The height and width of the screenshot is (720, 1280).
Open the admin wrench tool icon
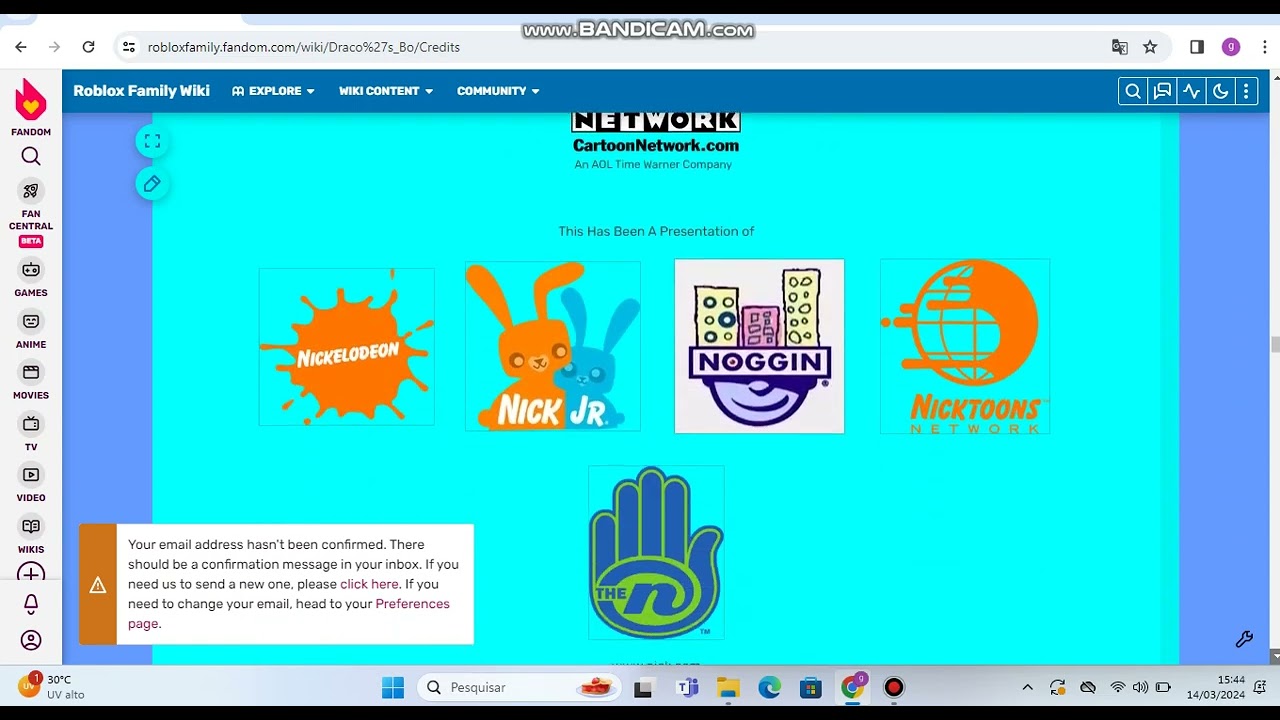tap(1244, 639)
